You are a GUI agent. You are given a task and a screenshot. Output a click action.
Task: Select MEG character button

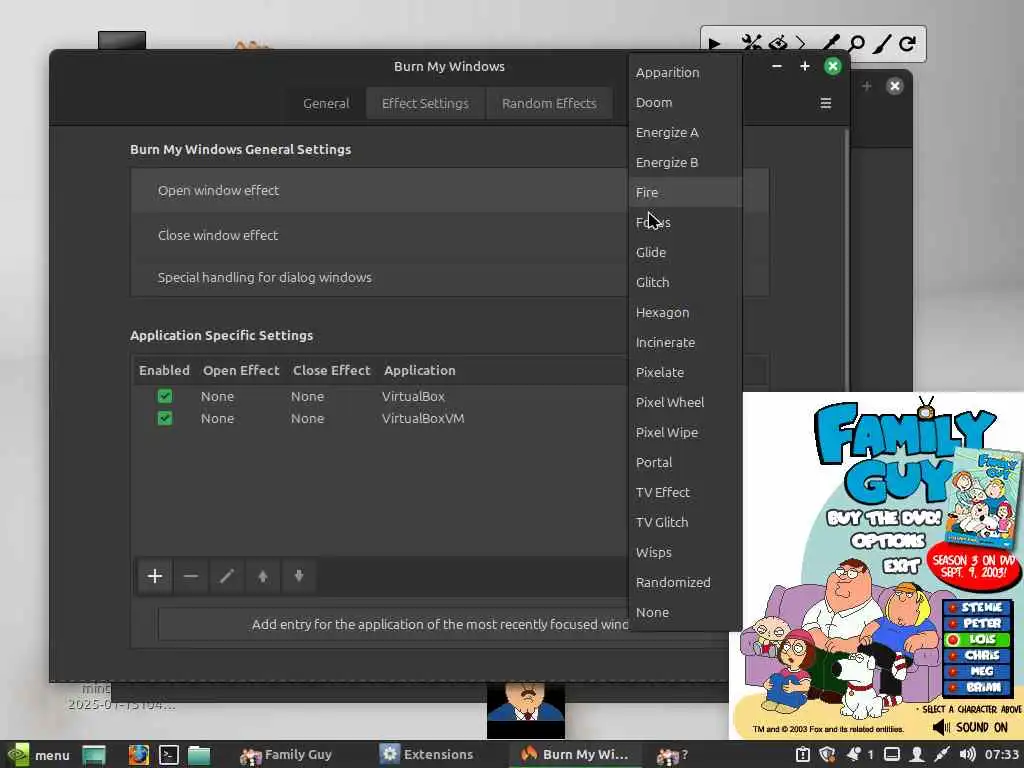(x=978, y=671)
